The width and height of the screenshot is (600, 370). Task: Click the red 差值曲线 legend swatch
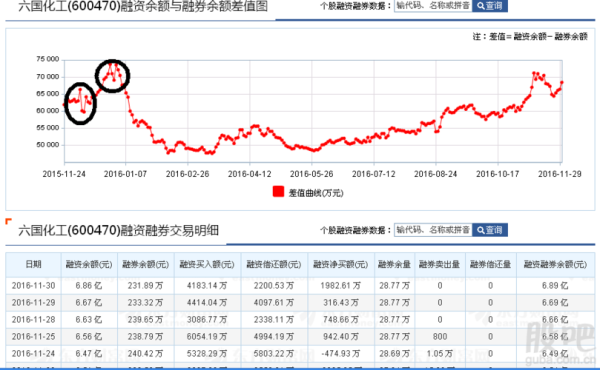278,192
